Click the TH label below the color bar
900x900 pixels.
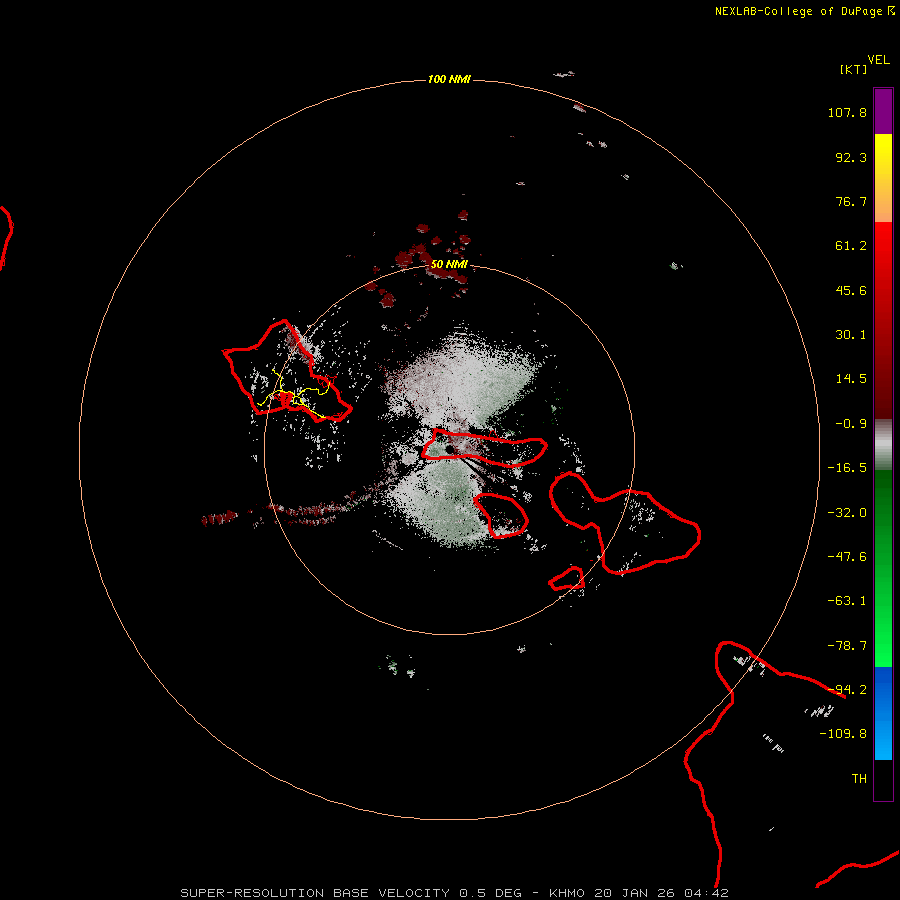tap(859, 778)
